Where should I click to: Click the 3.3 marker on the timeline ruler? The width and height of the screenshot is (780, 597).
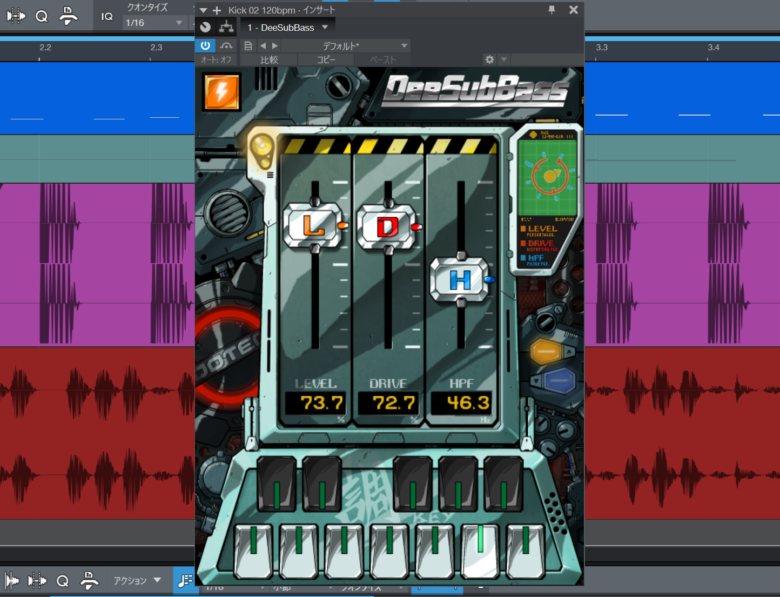click(602, 47)
